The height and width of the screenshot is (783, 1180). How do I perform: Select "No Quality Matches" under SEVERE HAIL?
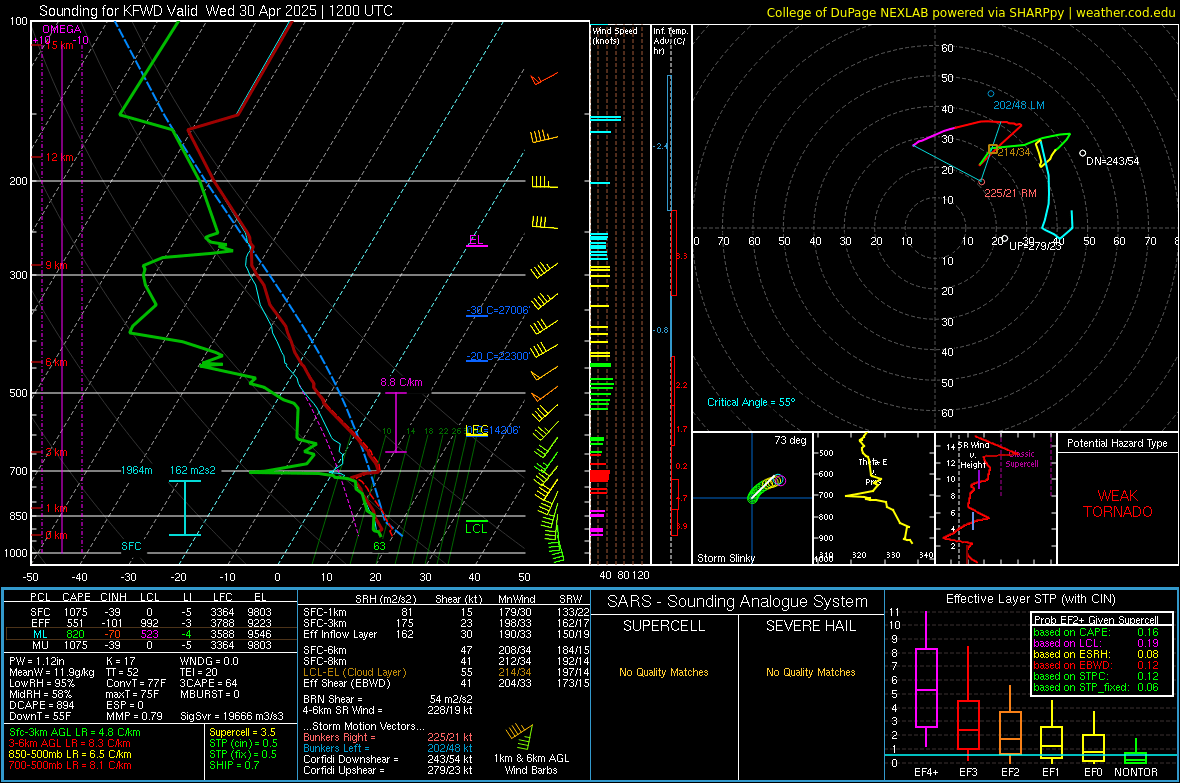tap(810, 672)
